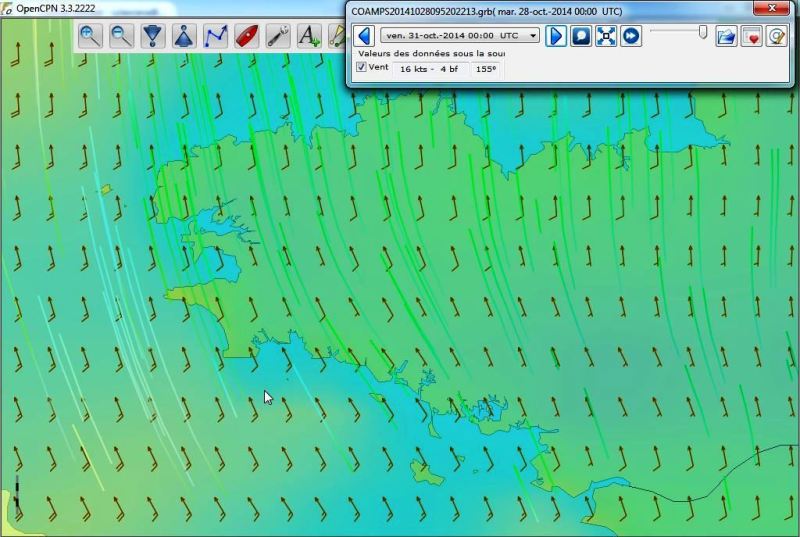Toggle the red boat auto-follow icon
The width and height of the screenshot is (800, 537).
point(246,37)
